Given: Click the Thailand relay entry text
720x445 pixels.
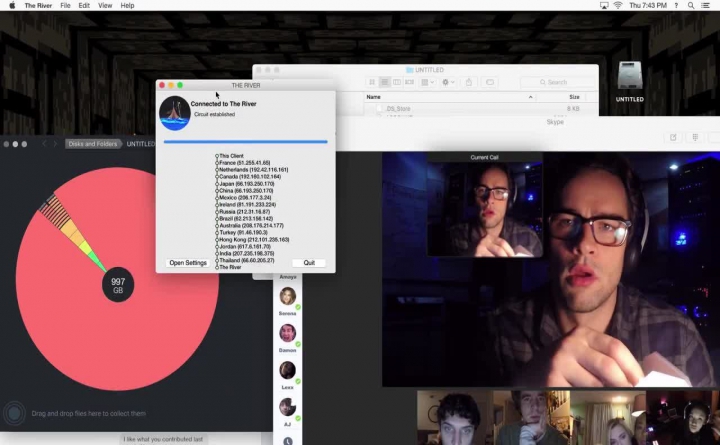Looking at the screenshot, I should pyautogui.click(x=247, y=260).
